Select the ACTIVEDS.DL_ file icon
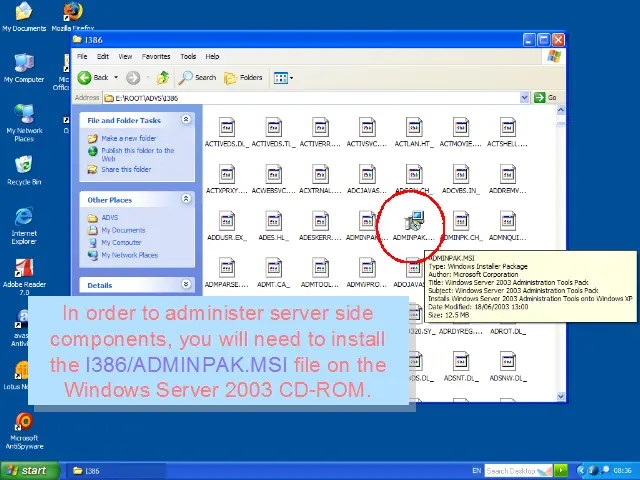Viewport: 640px width, 480px height. [x=226, y=129]
